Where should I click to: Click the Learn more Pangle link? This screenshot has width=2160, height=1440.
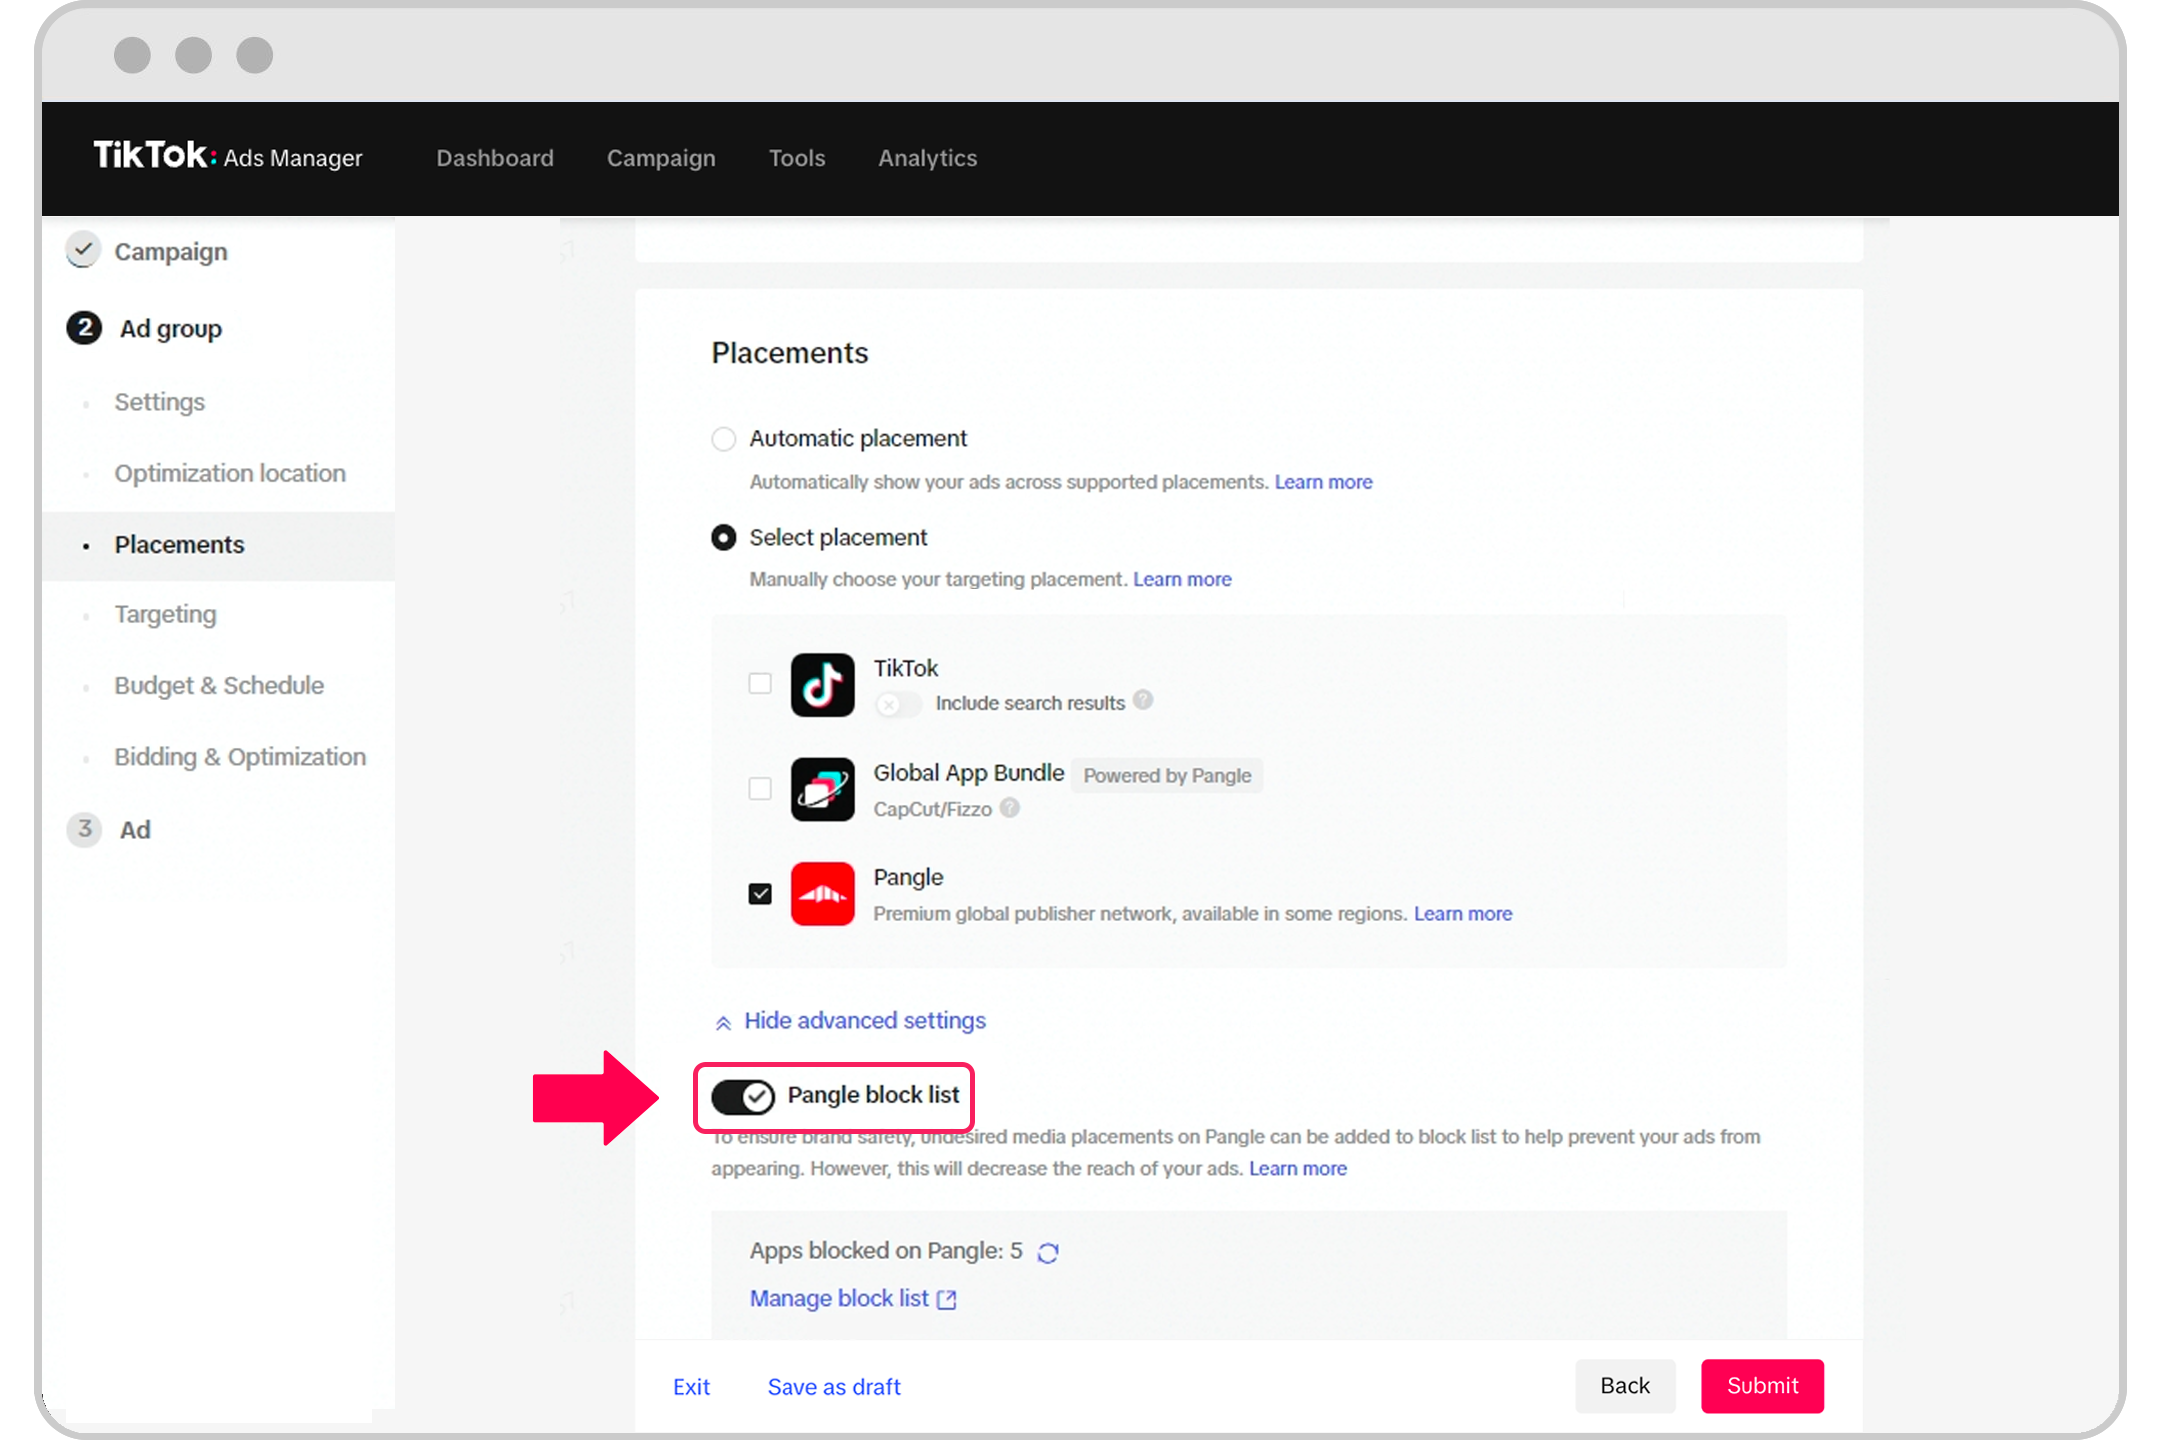pyautogui.click(x=1462, y=913)
